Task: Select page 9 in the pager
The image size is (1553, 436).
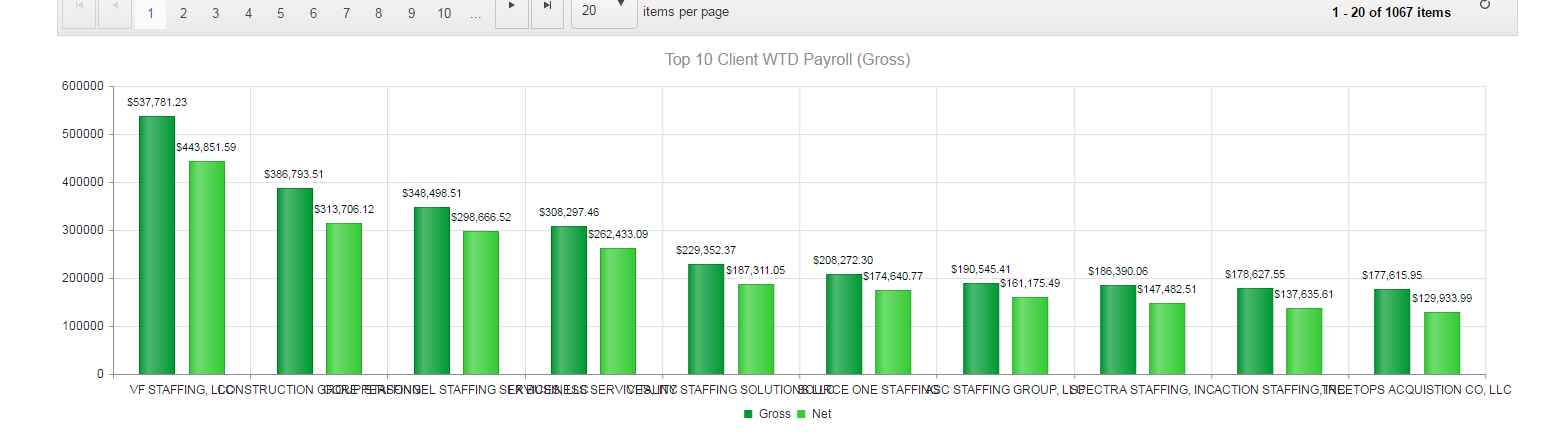Action: click(x=411, y=13)
